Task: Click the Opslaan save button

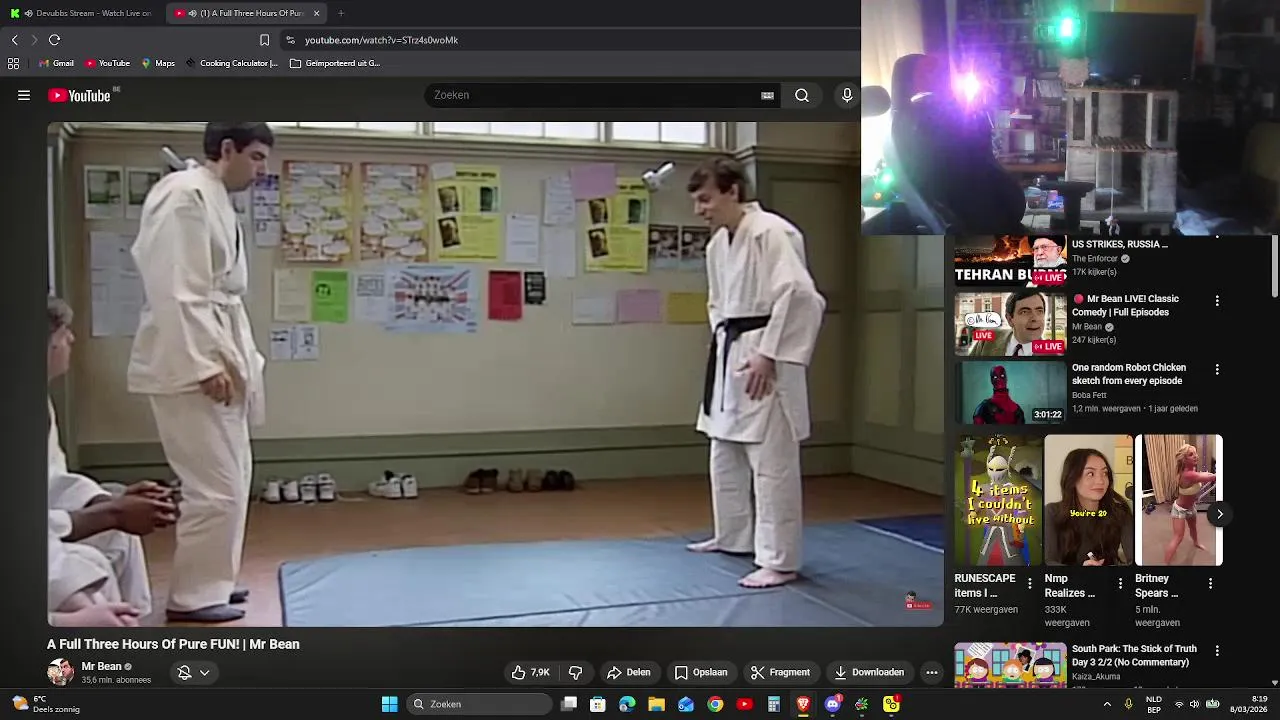Action: coord(701,672)
